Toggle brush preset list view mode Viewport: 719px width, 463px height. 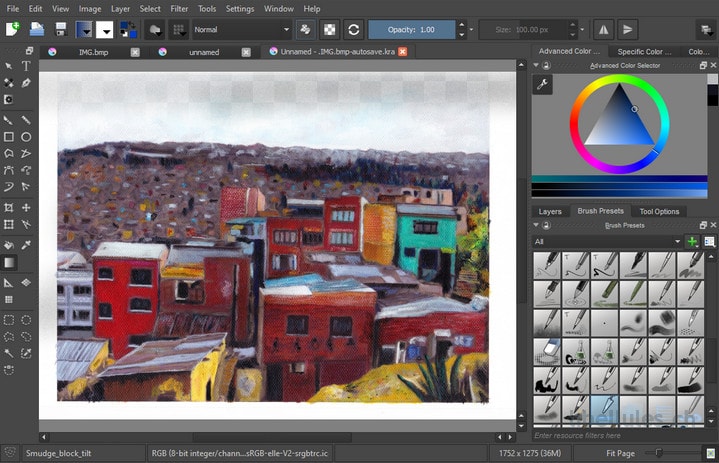(x=709, y=242)
